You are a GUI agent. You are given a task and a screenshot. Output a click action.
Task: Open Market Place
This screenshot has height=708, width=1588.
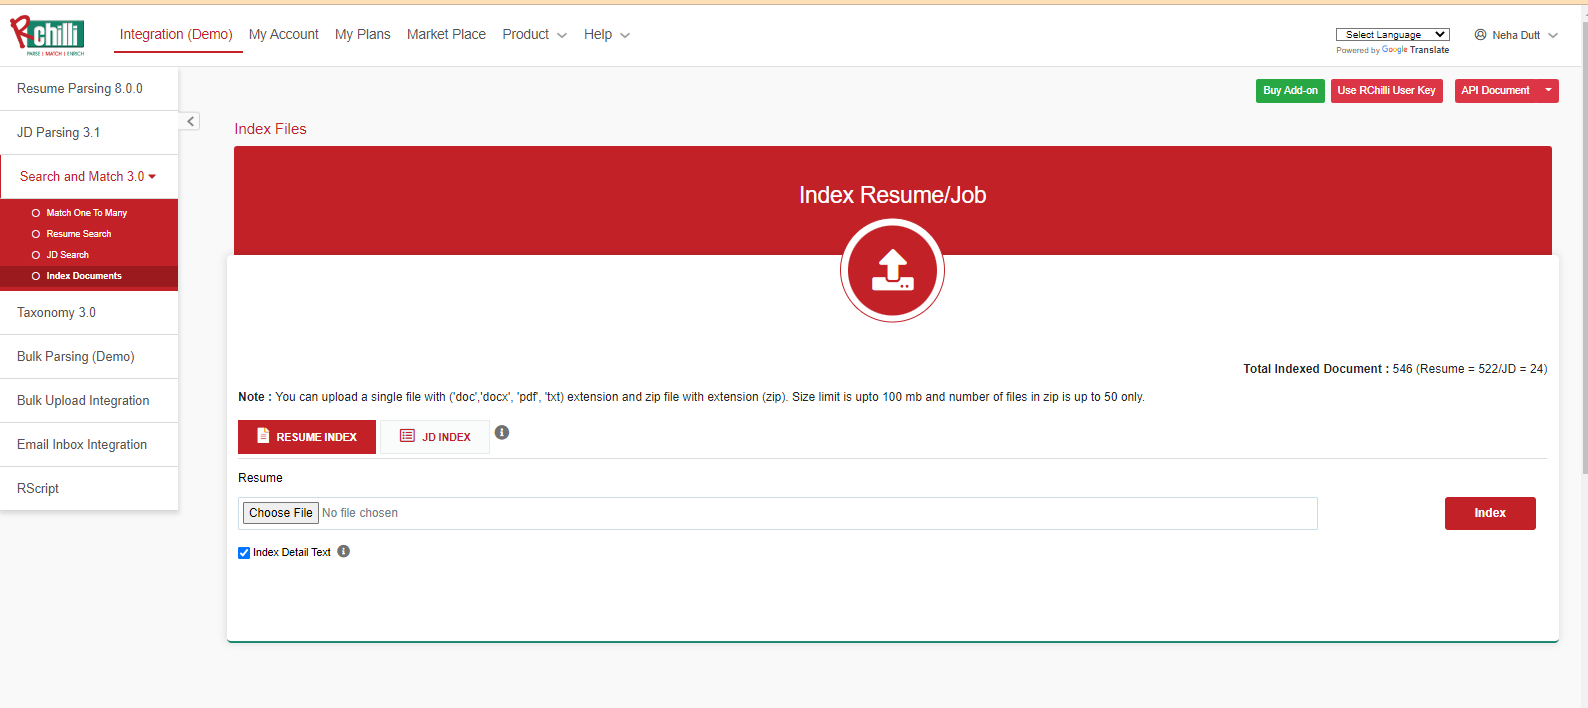tap(446, 34)
